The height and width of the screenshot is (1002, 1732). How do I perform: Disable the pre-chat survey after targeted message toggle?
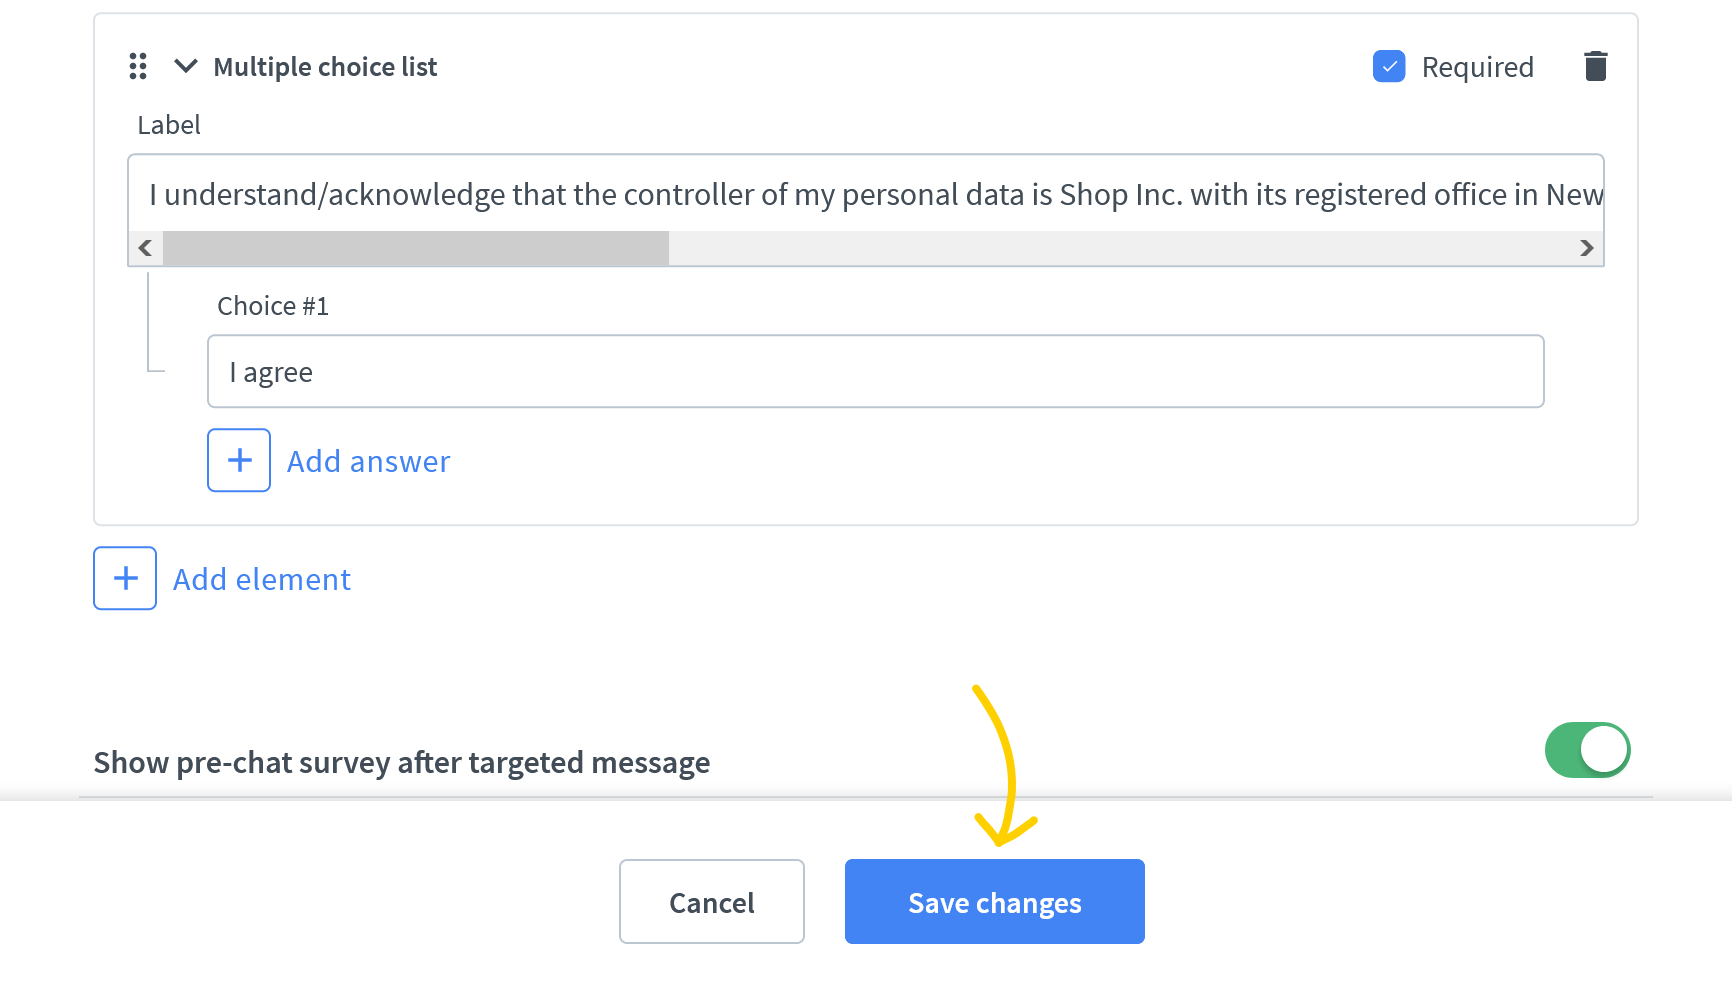click(x=1587, y=750)
